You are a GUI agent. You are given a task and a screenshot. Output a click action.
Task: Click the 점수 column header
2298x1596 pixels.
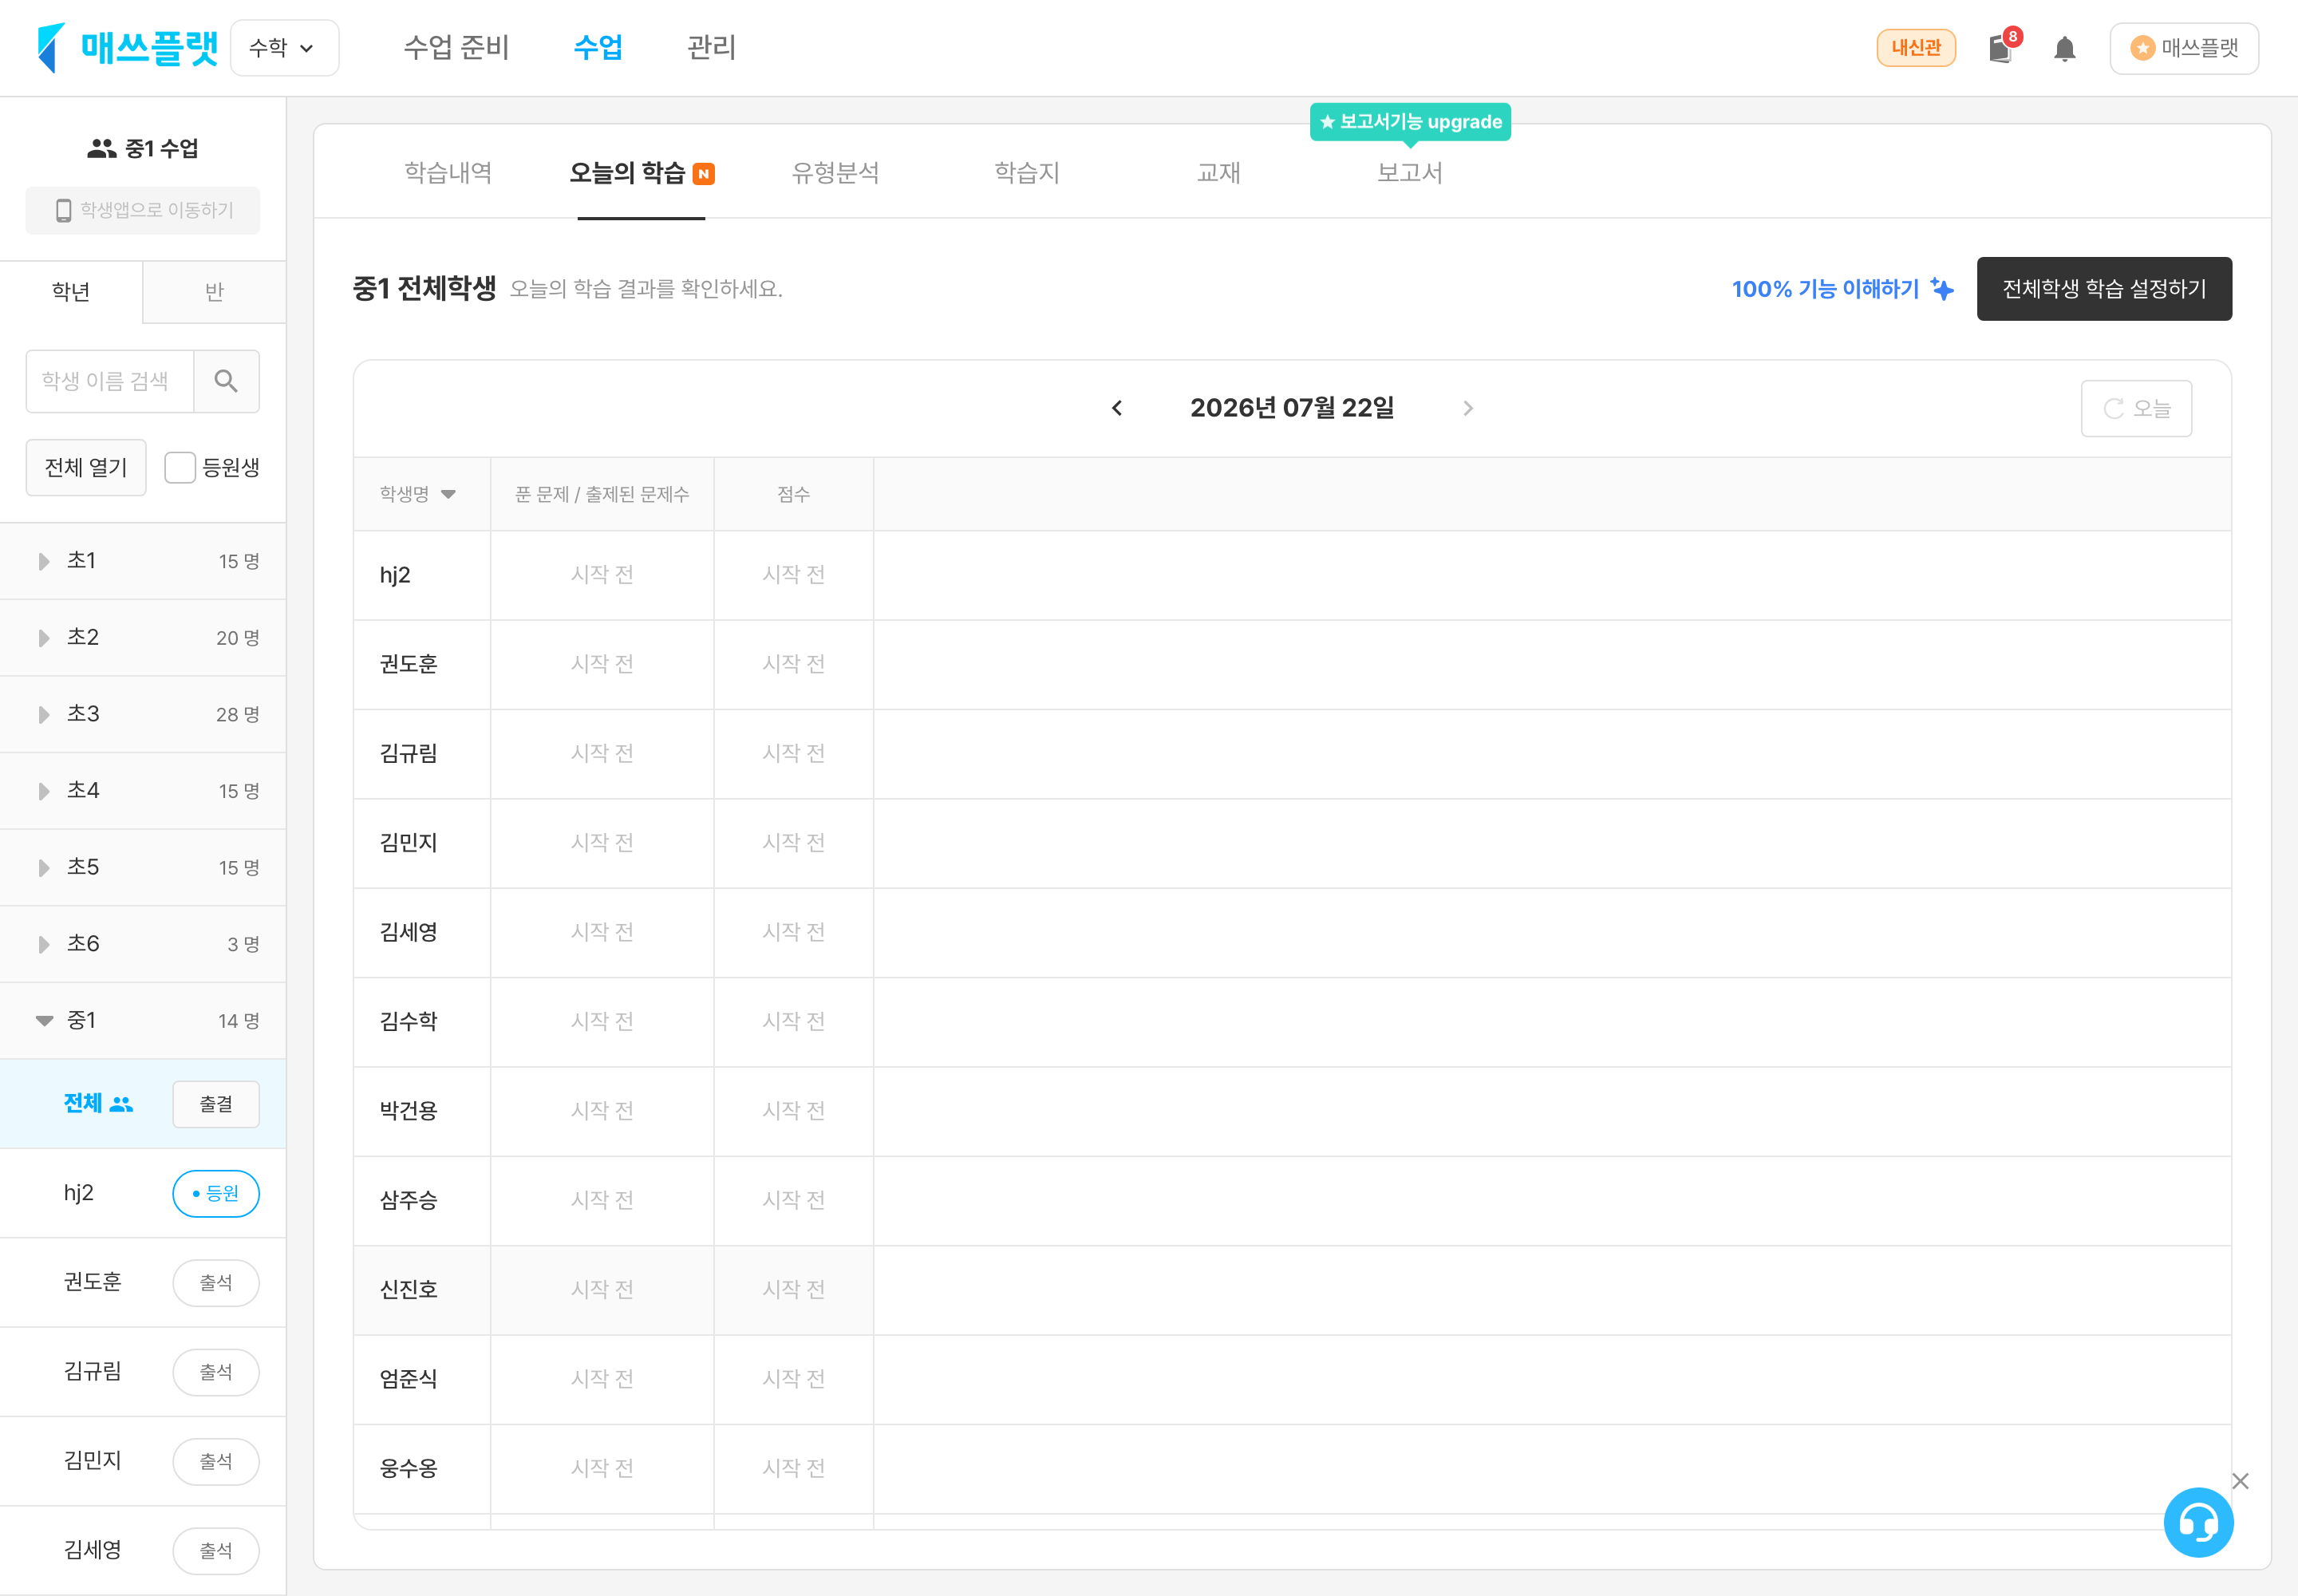794,494
